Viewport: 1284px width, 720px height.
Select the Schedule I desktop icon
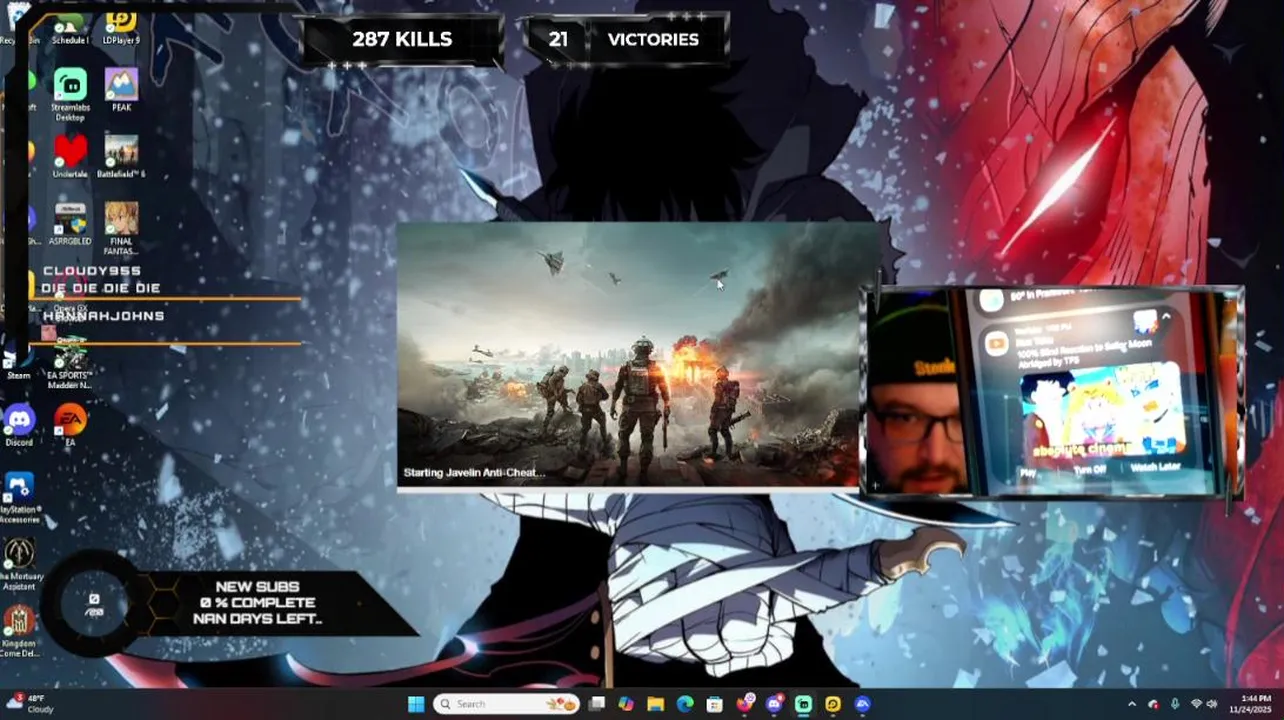coord(70,27)
